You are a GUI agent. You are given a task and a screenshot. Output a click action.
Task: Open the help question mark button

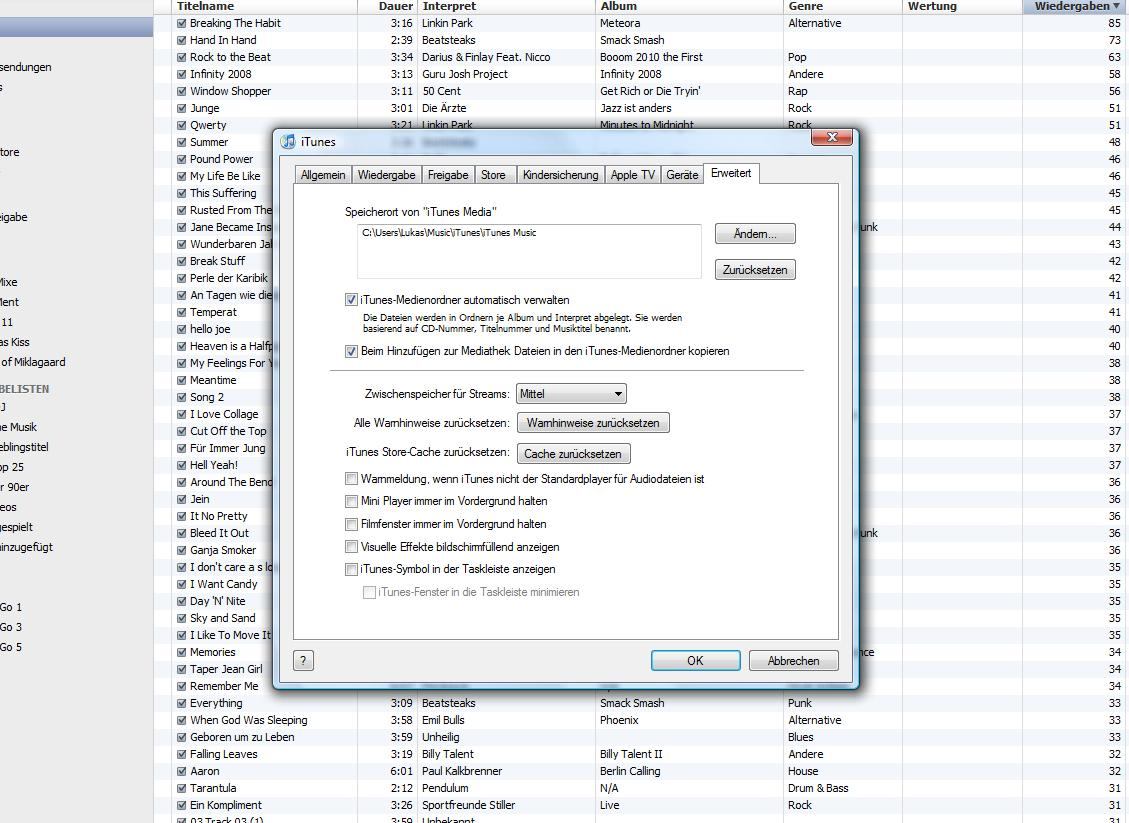point(303,660)
